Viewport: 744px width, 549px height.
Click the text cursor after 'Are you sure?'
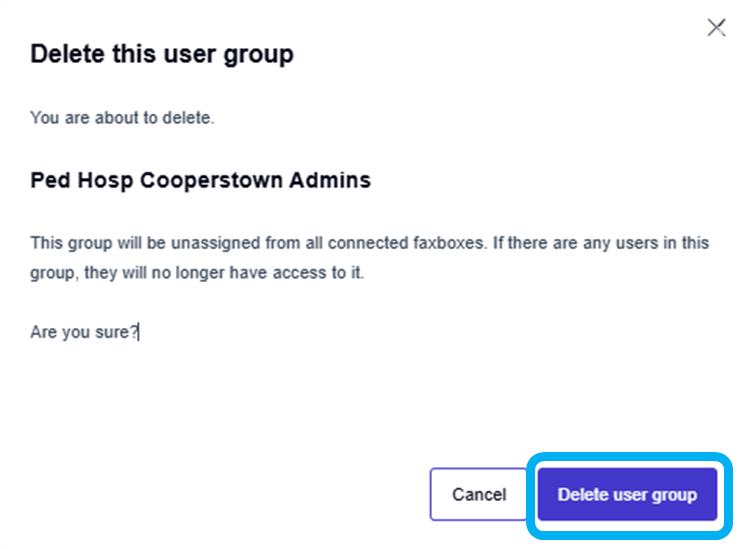click(x=139, y=332)
